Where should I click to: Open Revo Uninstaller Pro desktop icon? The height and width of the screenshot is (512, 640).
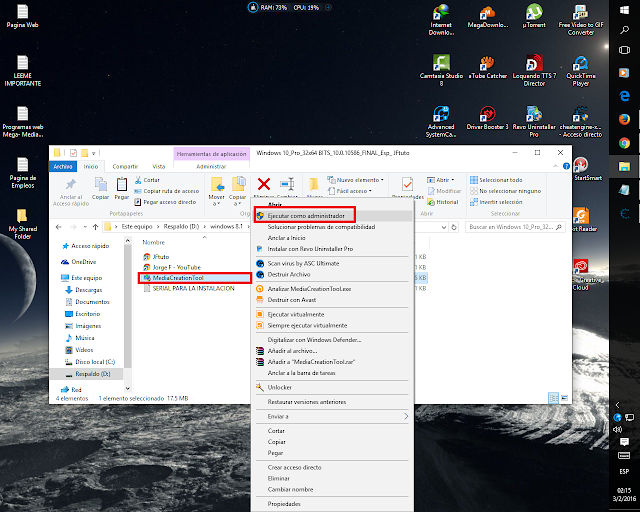pyautogui.click(x=534, y=122)
